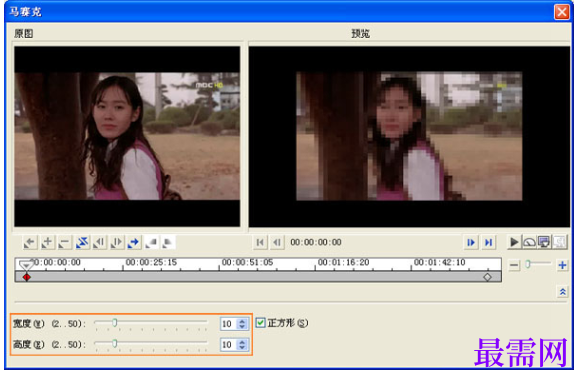Viewport: 586px width, 384px height.
Task: Decrease 宽度 with the down spinner arrow
Action: pyautogui.click(x=242, y=327)
